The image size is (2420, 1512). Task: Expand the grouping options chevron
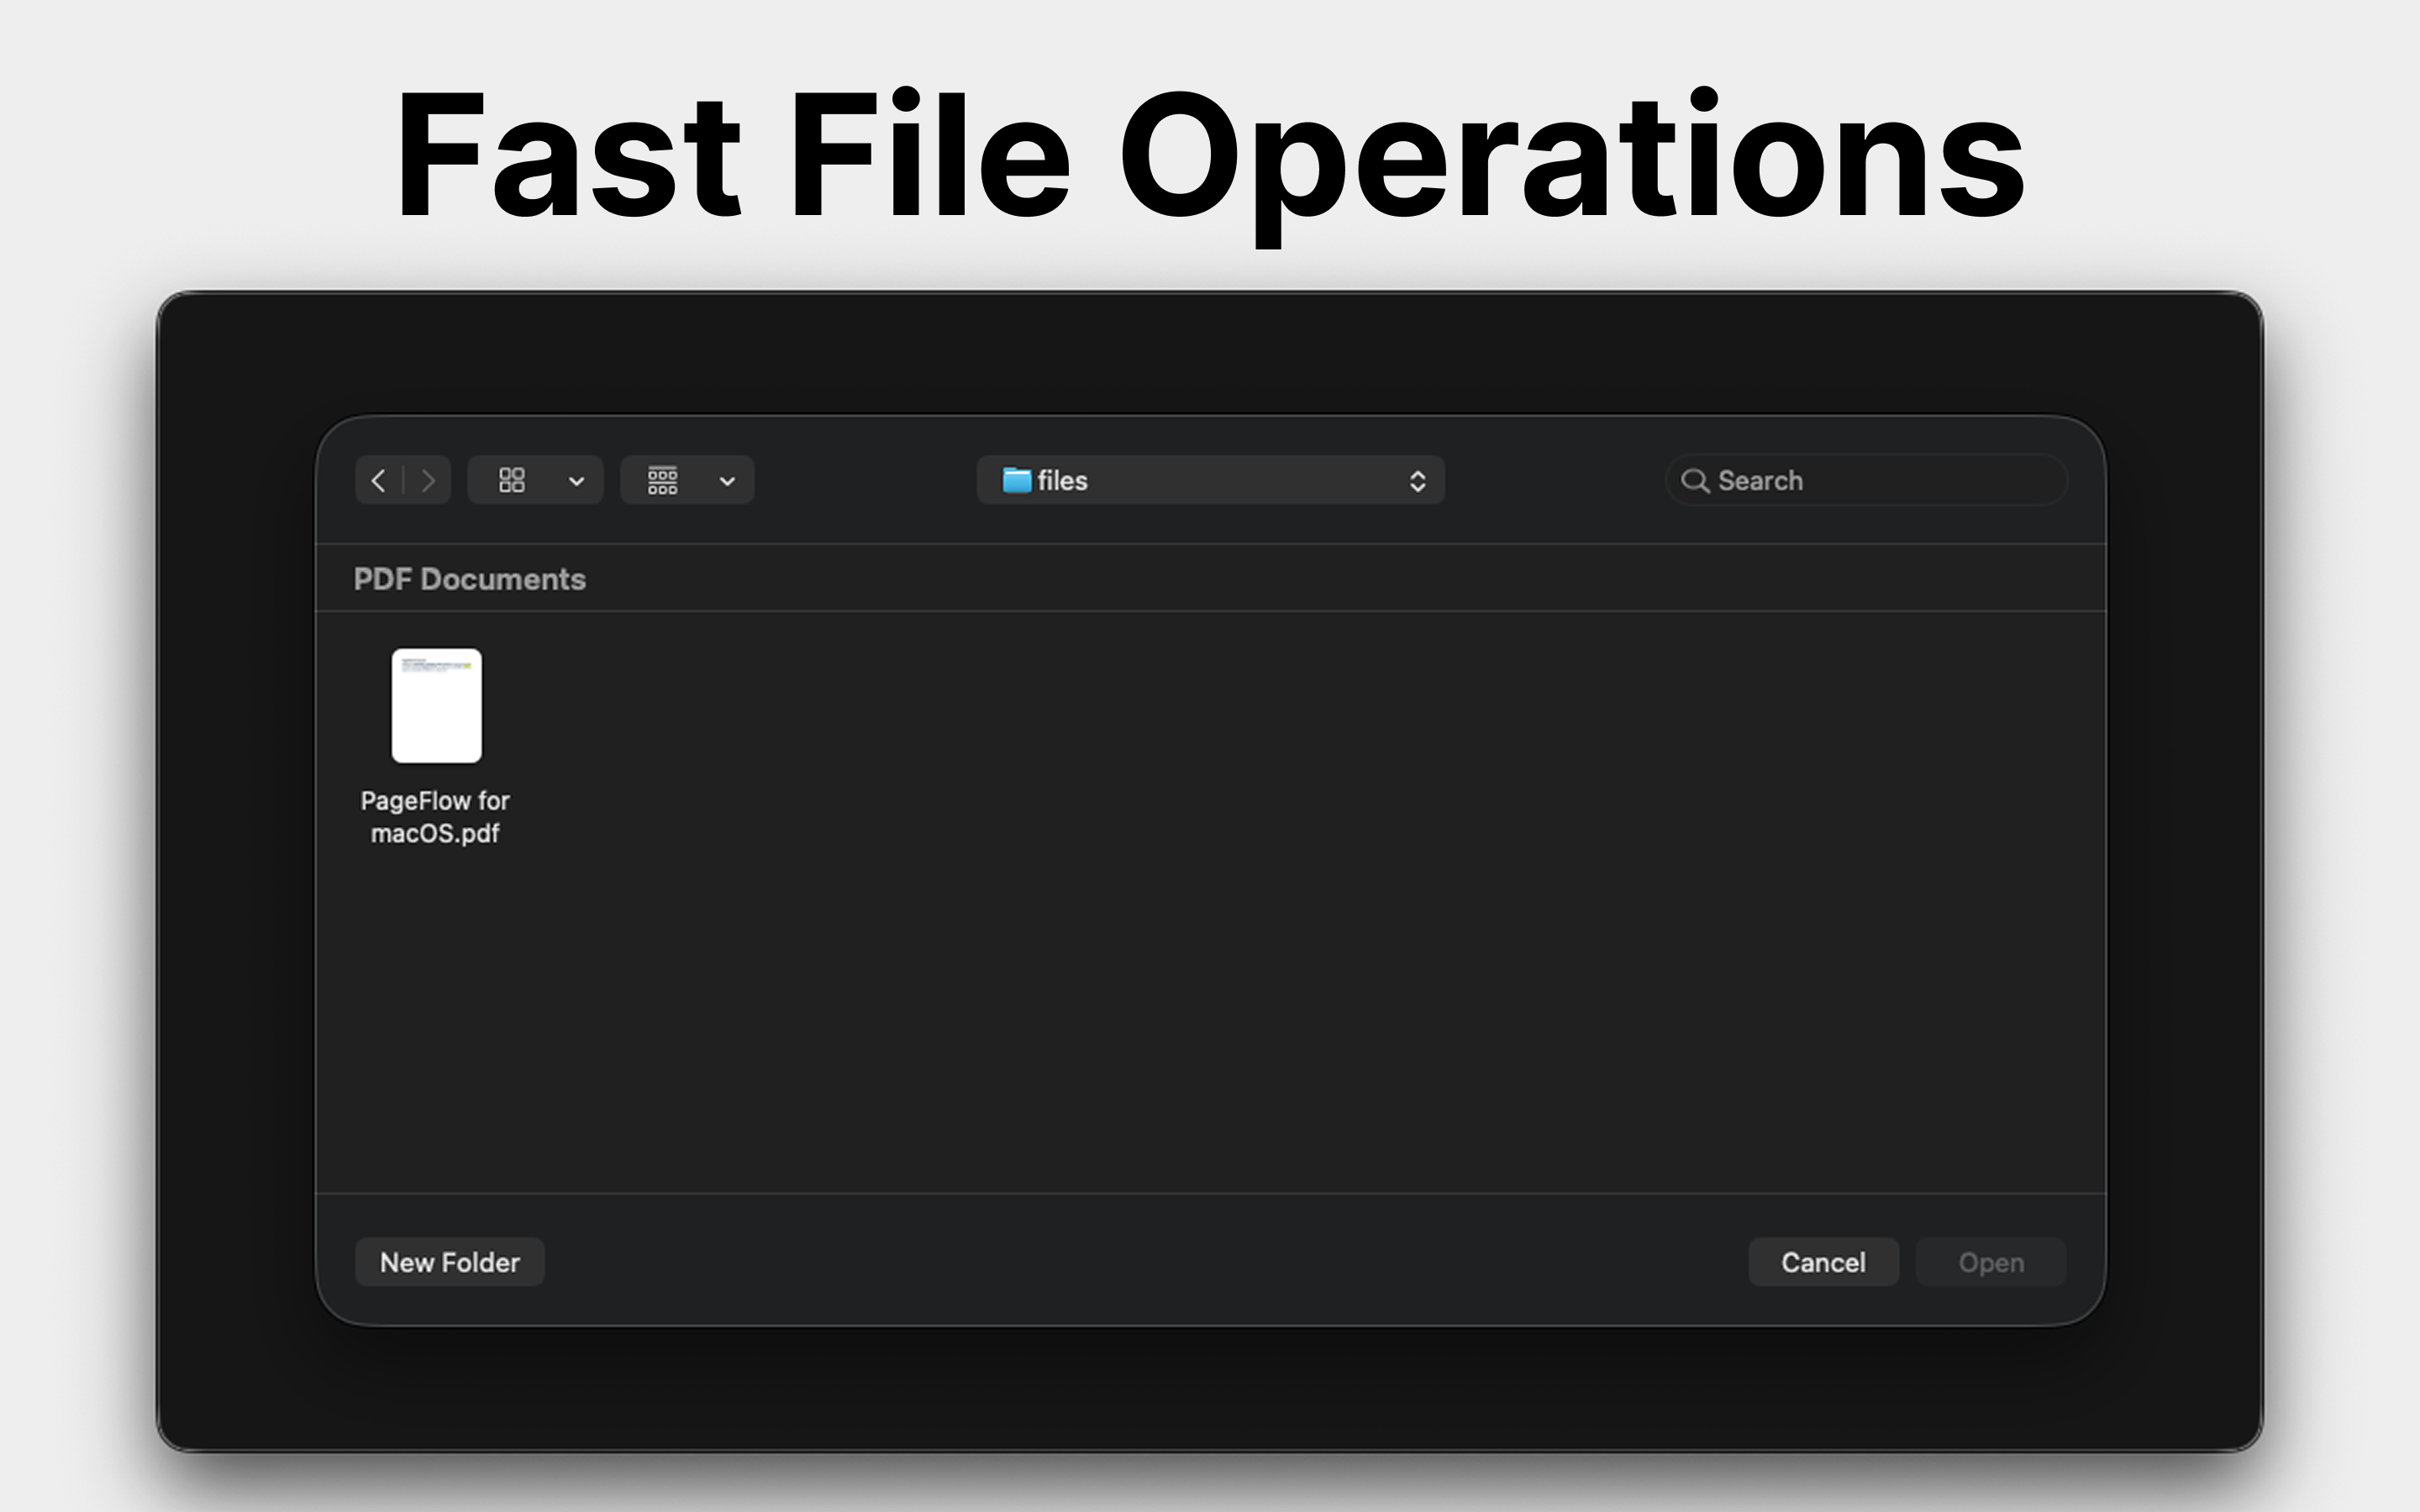coord(726,480)
